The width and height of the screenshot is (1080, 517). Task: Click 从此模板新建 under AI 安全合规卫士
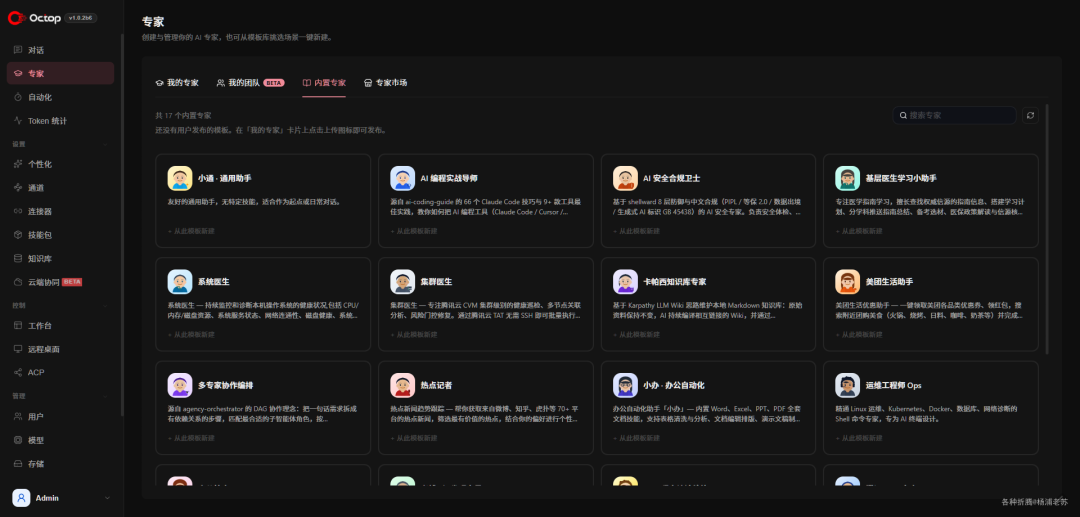tap(636, 231)
